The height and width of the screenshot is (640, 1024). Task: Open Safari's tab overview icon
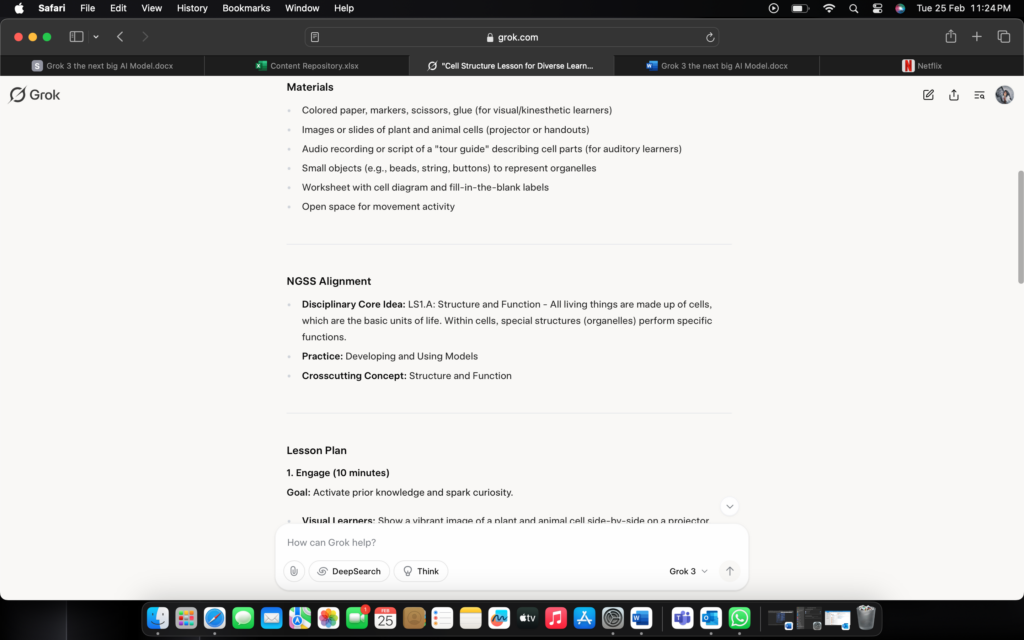pyautogui.click(x=1004, y=37)
